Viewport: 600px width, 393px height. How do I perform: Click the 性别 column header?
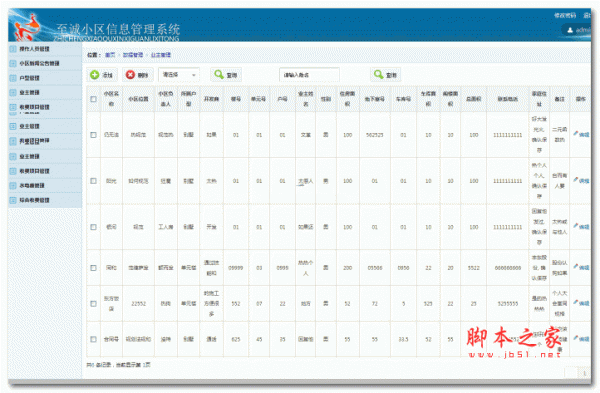326,99
